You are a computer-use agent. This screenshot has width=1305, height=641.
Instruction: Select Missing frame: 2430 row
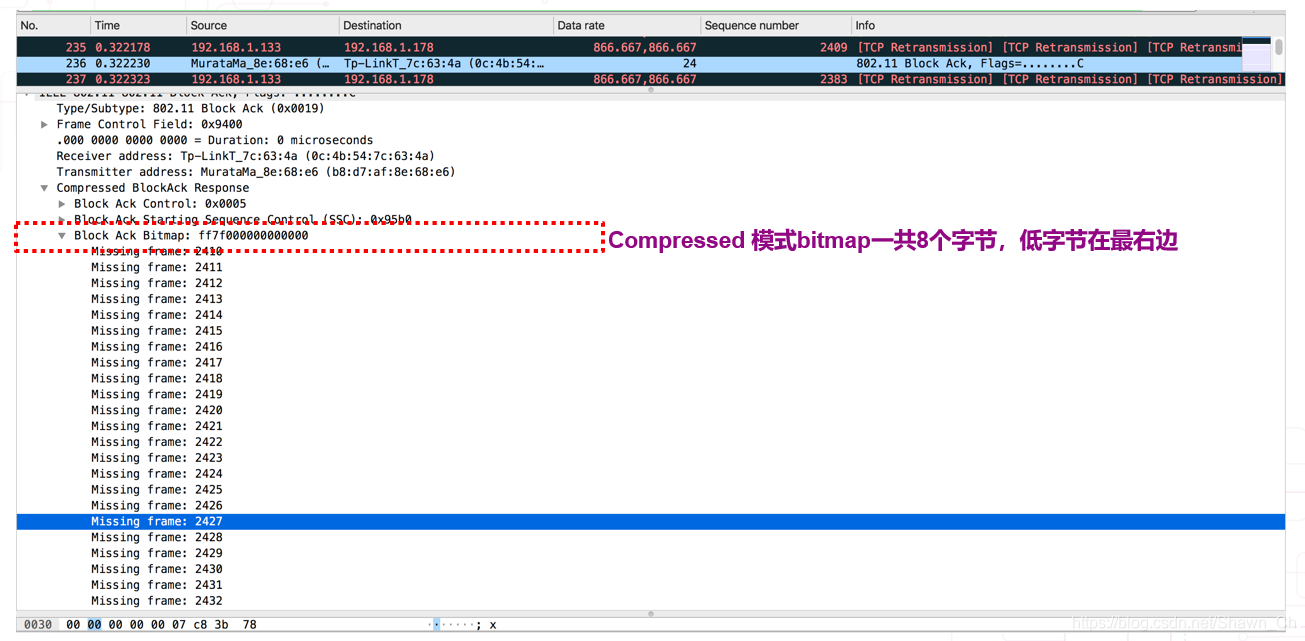click(650, 569)
